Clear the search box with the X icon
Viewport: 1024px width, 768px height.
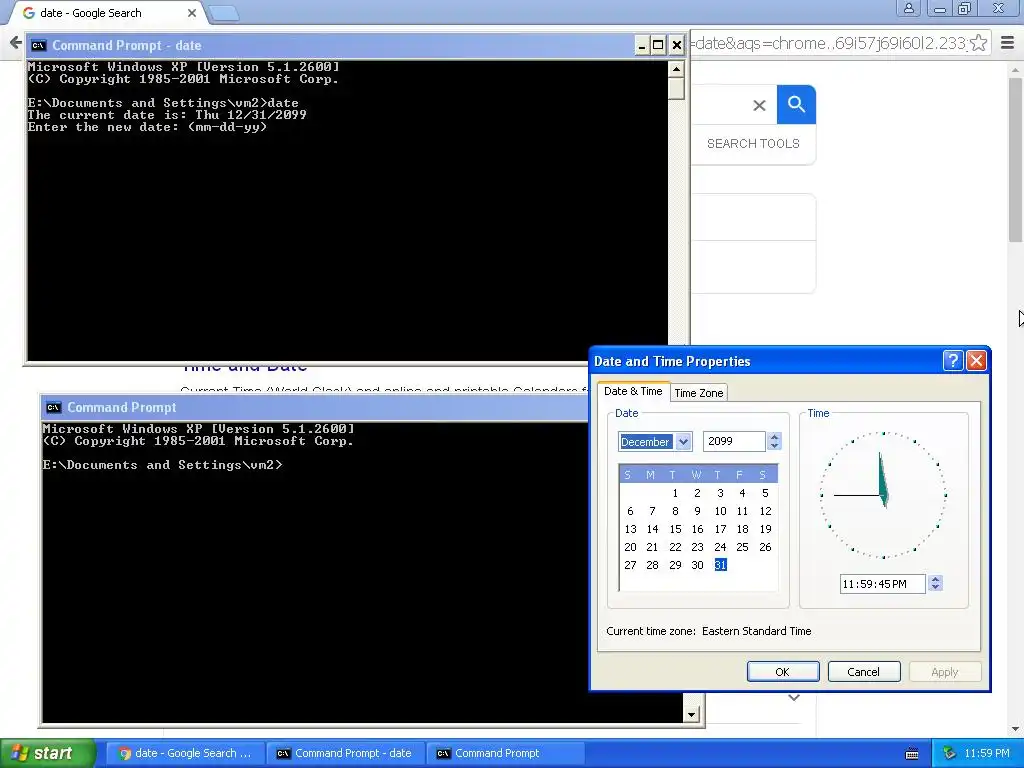pos(759,105)
